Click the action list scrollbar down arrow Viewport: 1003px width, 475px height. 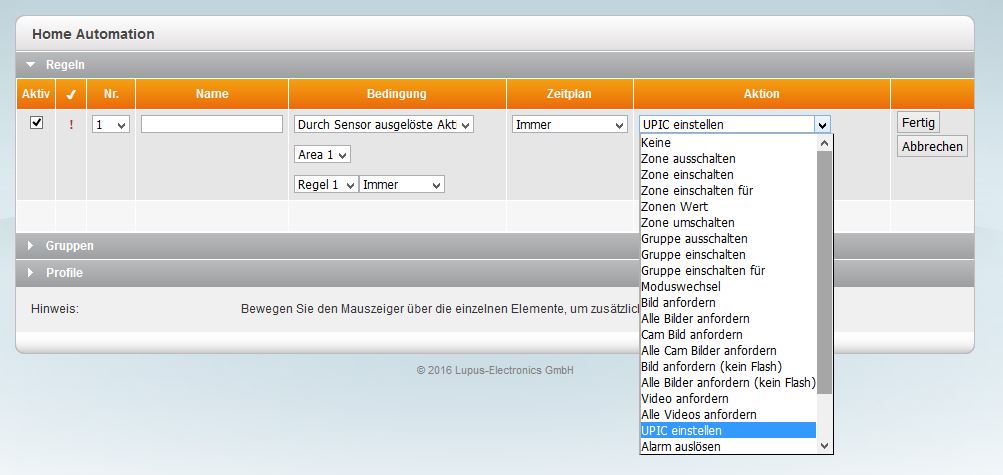(x=825, y=446)
